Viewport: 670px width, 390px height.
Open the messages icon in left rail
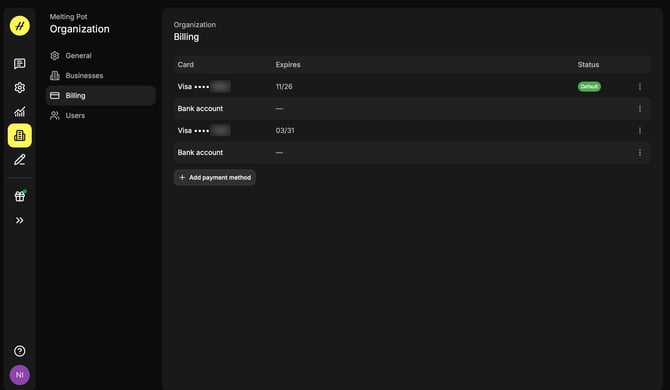click(20, 64)
